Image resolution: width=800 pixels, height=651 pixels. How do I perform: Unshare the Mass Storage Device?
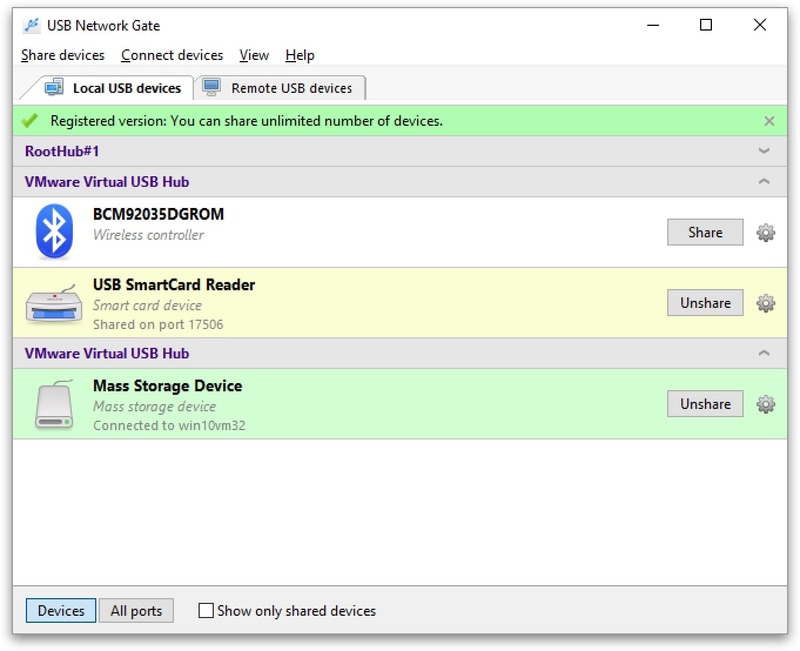(x=705, y=404)
